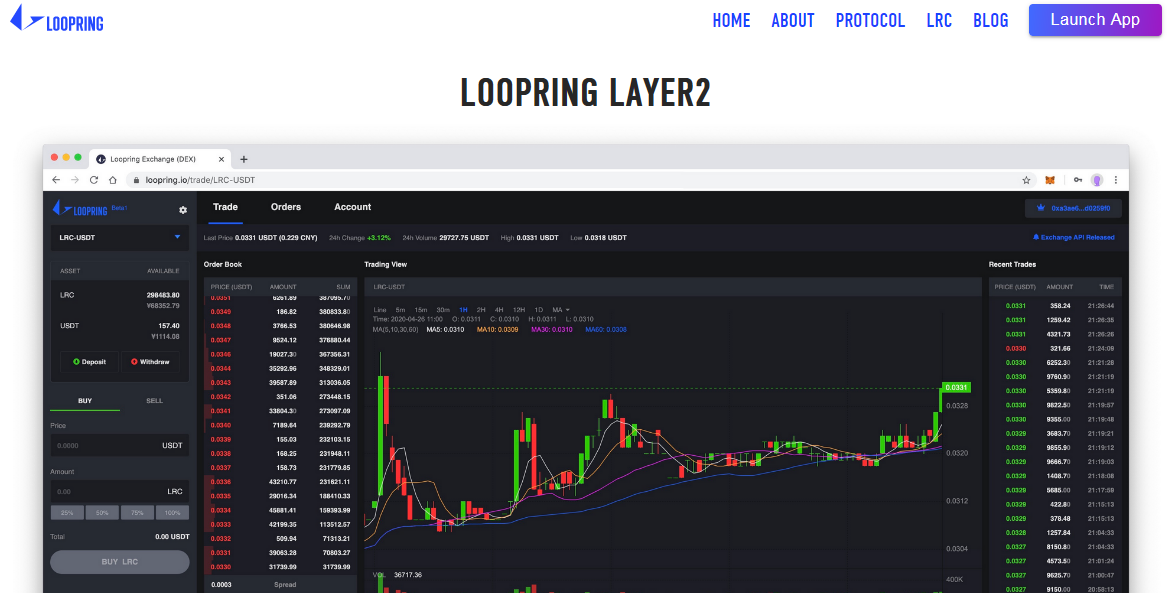Click the browser reload icon
Image resolution: width=1172 pixels, height=593 pixels.
point(93,180)
